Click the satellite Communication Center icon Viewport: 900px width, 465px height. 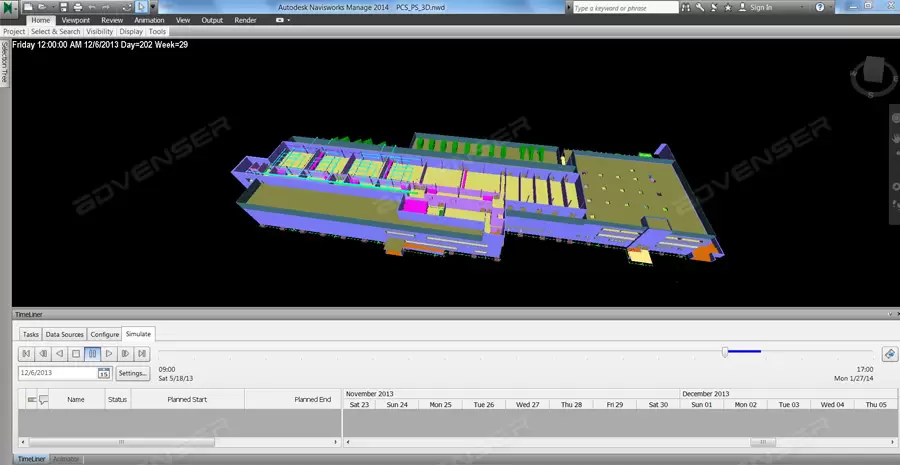tap(714, 7)
